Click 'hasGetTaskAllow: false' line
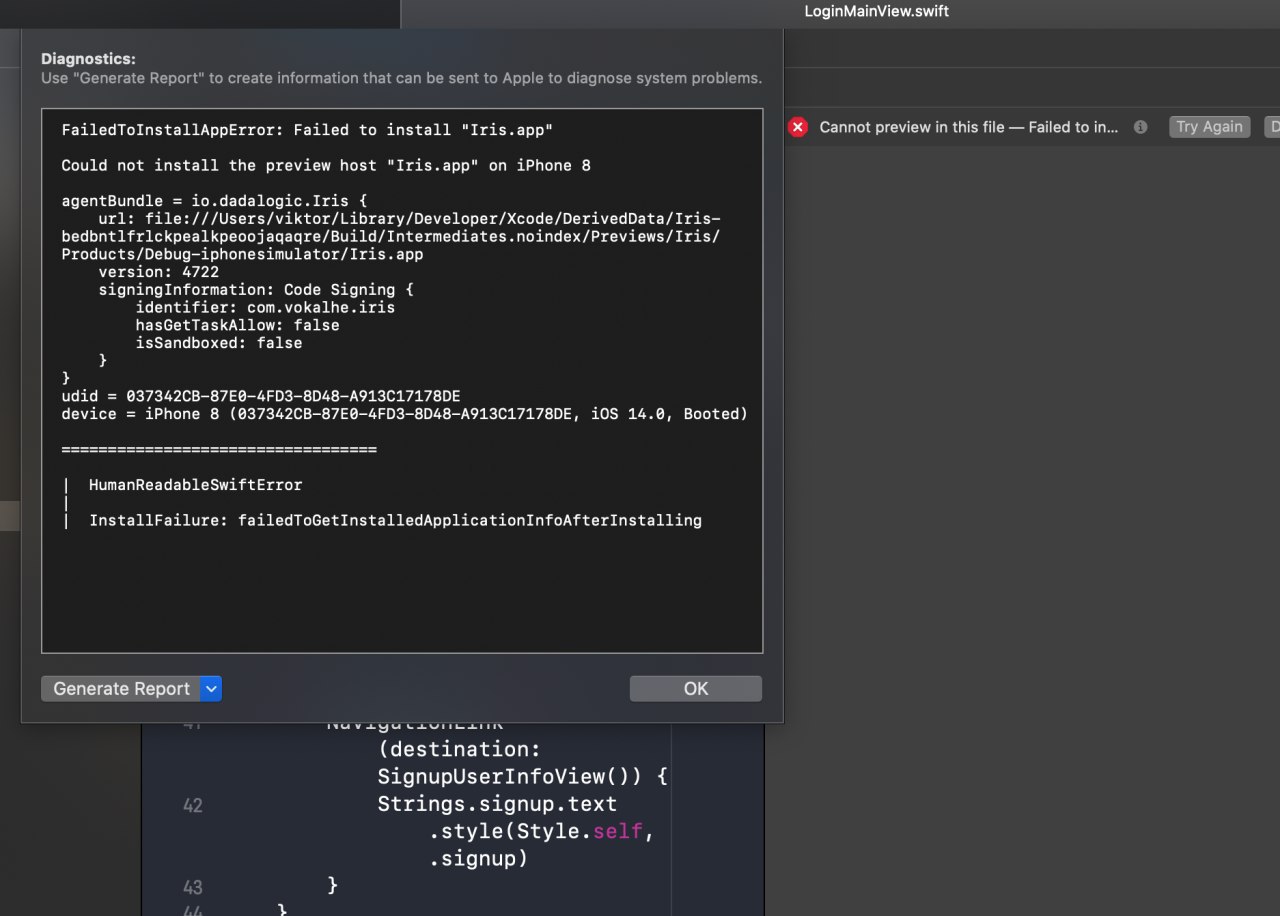Viewport: 1280px width, 916px height. [x=237, y=325]
